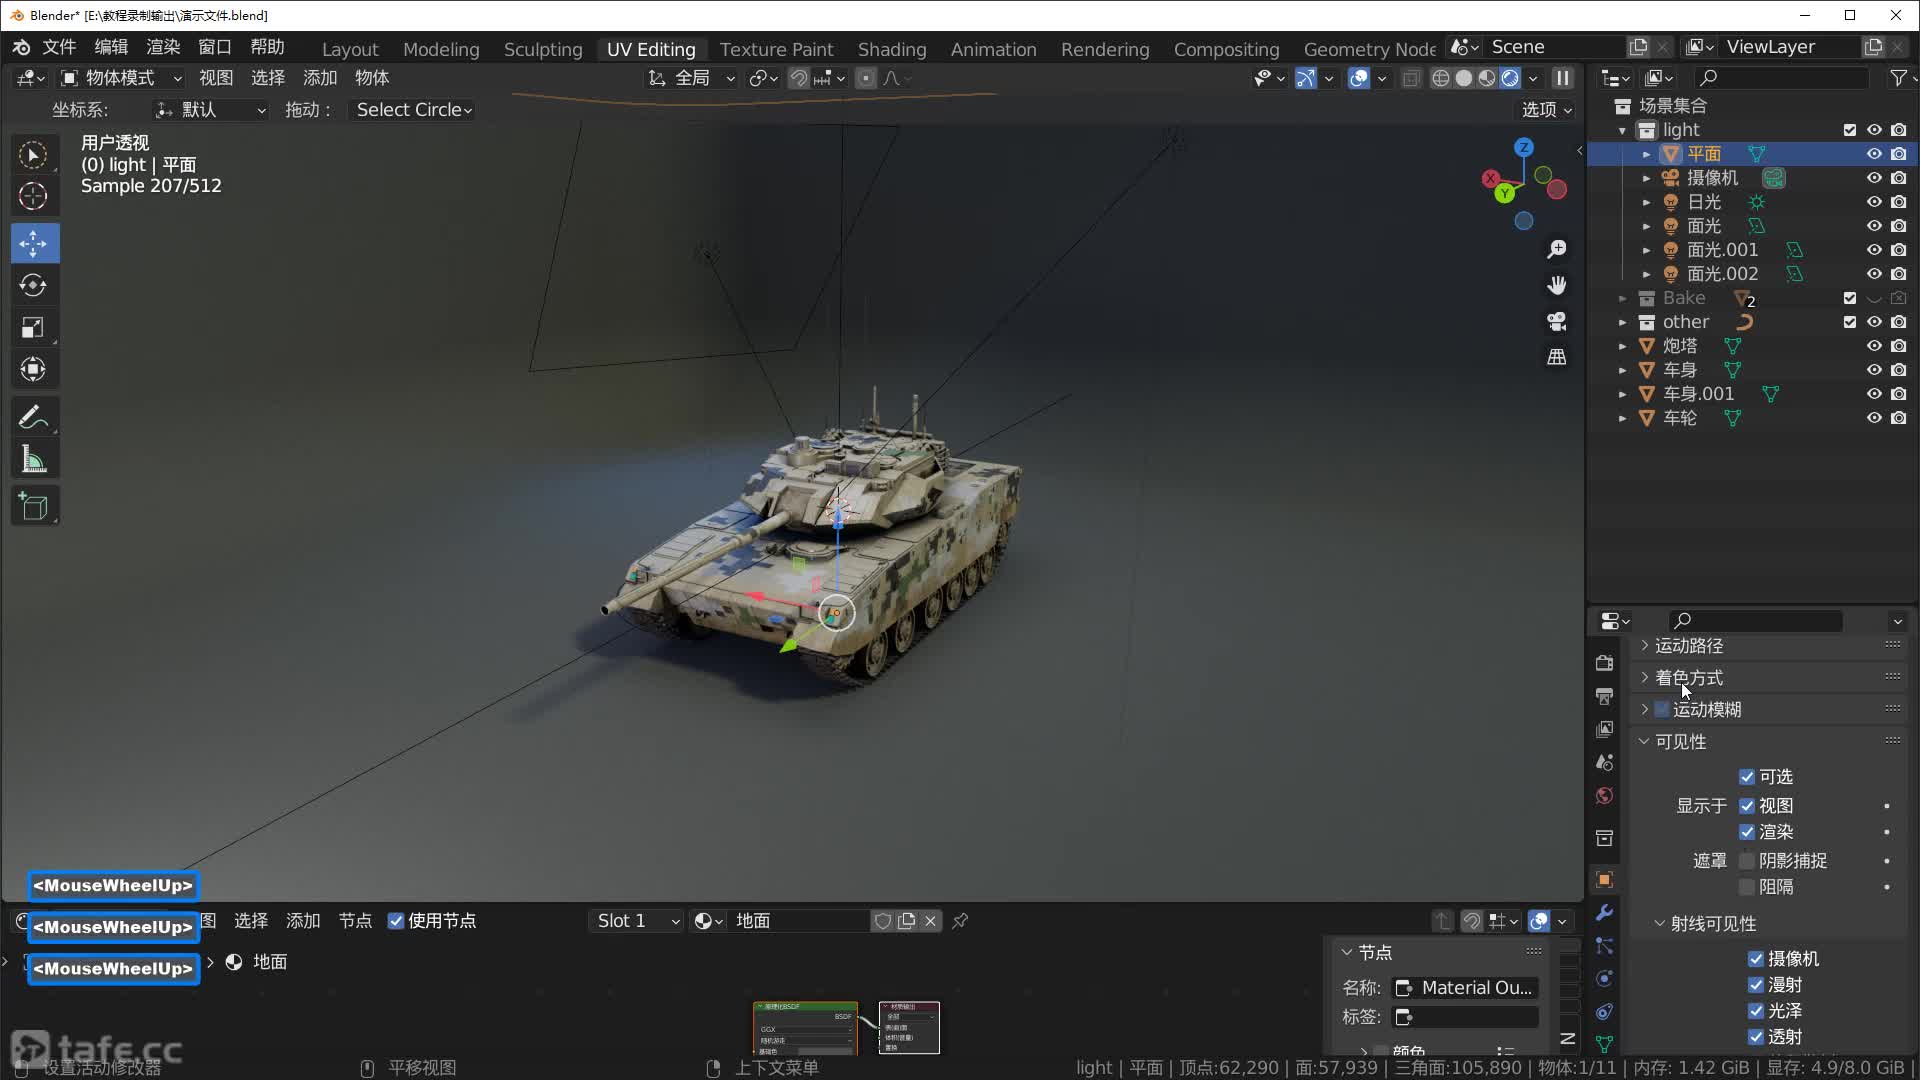1920x1080 pixels.
Task: Switch to the Shading workspace tab
Action: point(891,49)
